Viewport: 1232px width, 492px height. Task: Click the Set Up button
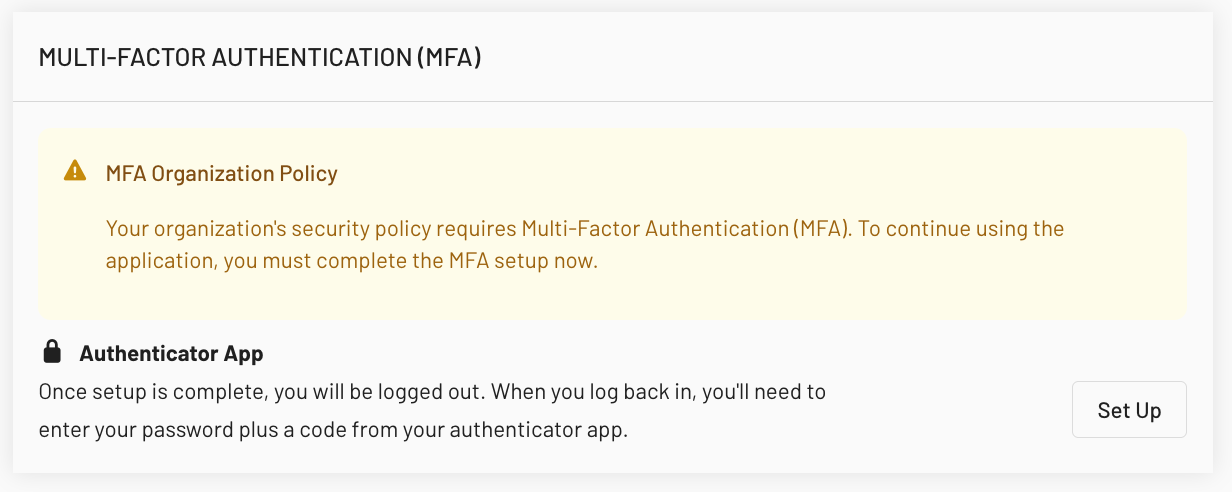click(x=1129, y=410)
